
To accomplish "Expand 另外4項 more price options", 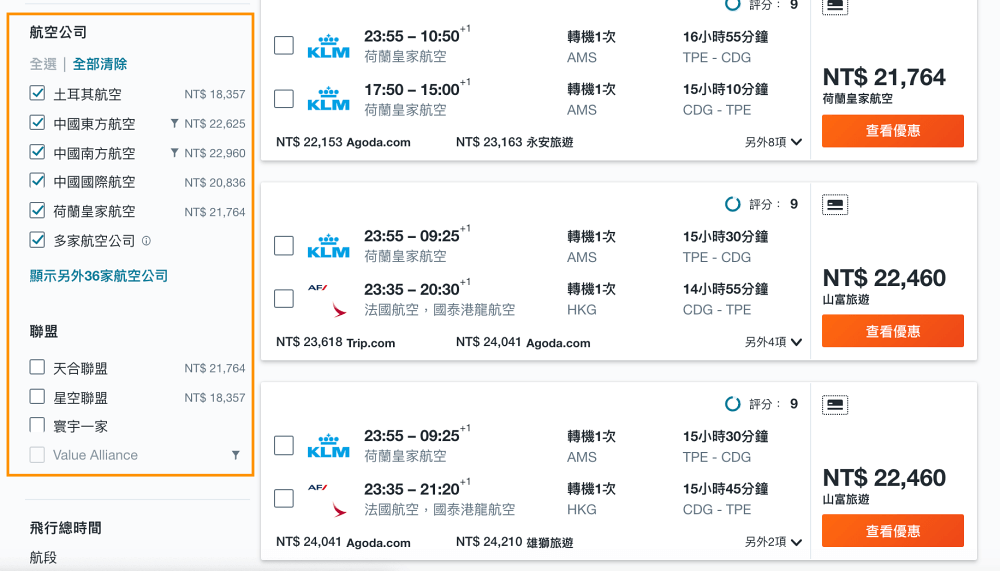I will (773, 342).
